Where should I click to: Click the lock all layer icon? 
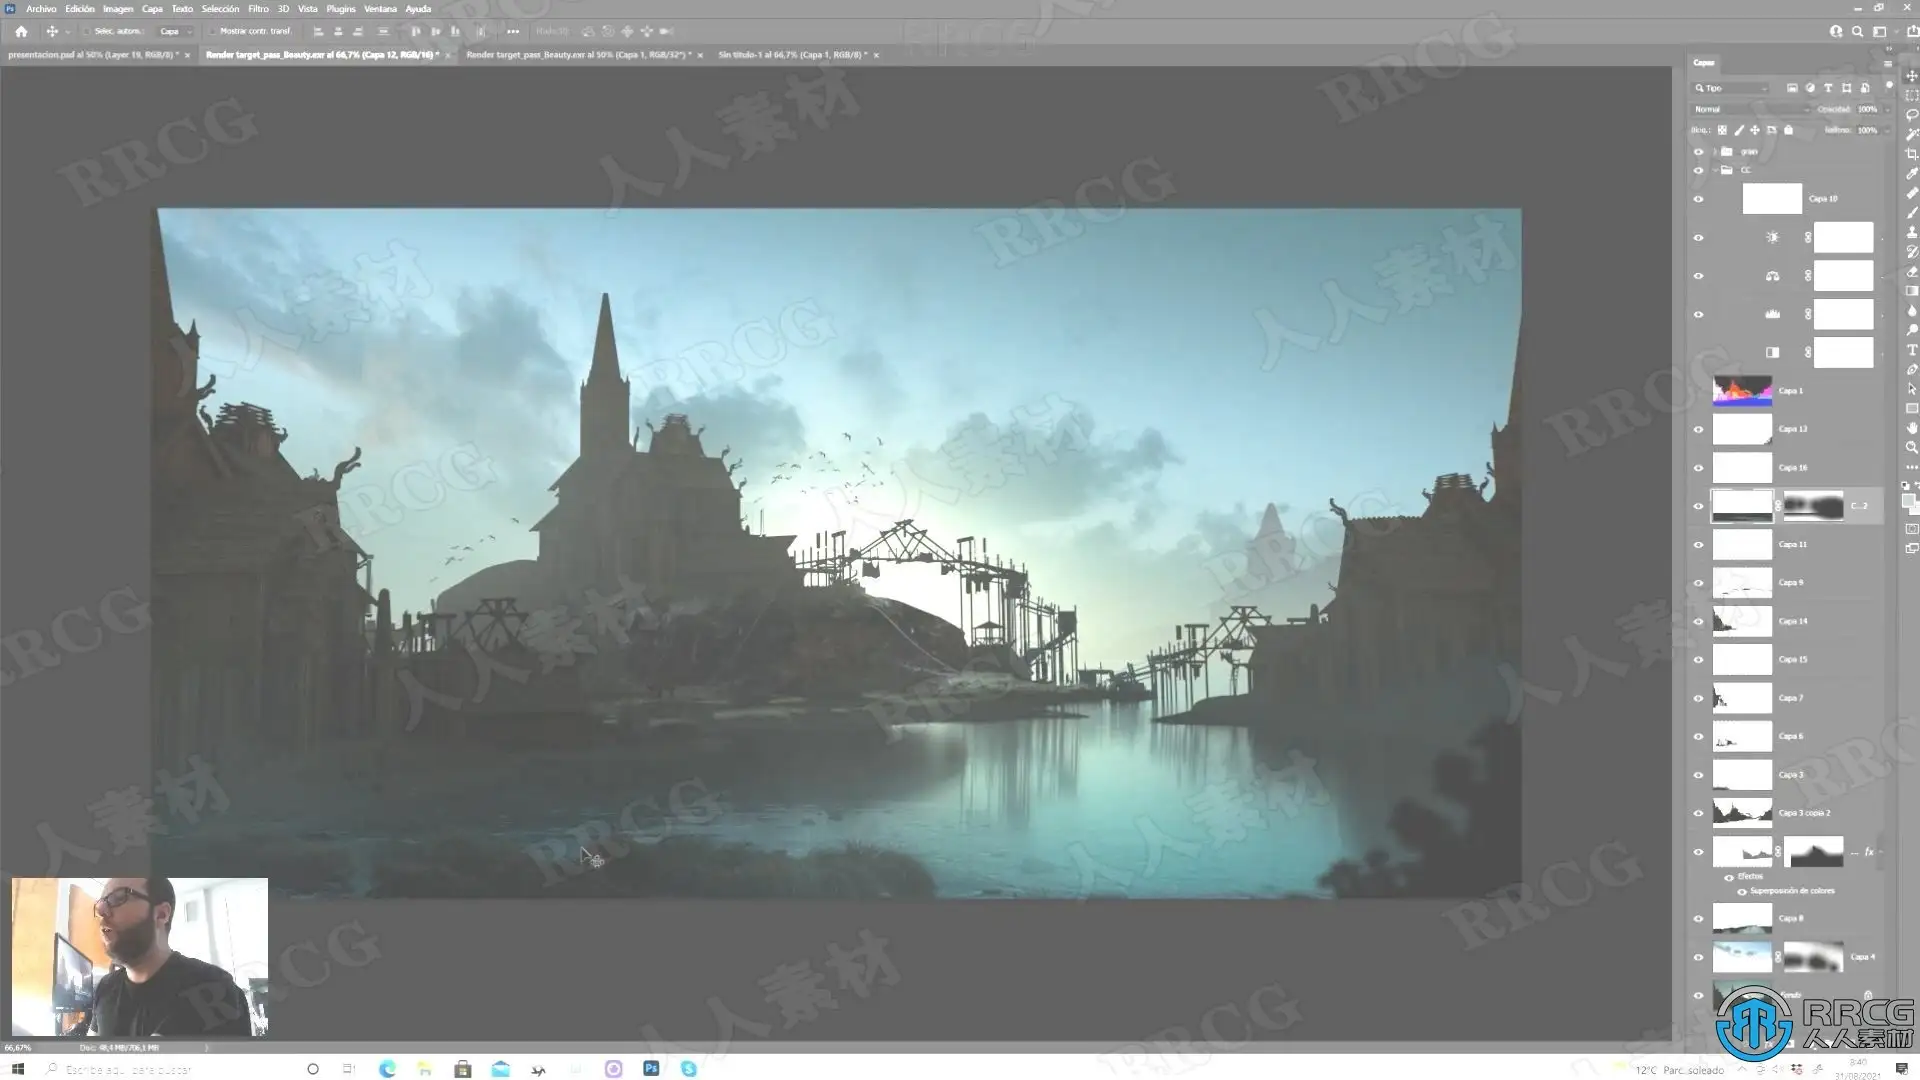coord(1789,130)
